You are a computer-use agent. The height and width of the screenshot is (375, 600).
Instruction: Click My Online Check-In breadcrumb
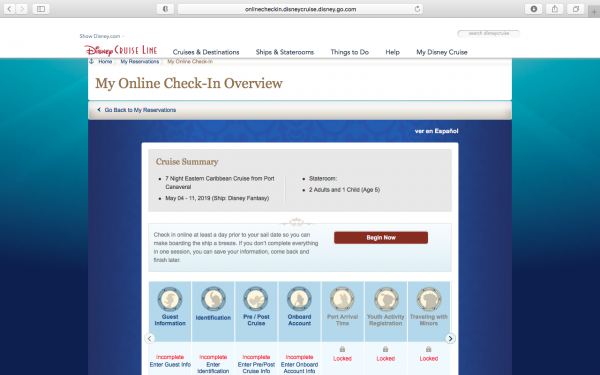pyautogui.click(x=190, y=62)
